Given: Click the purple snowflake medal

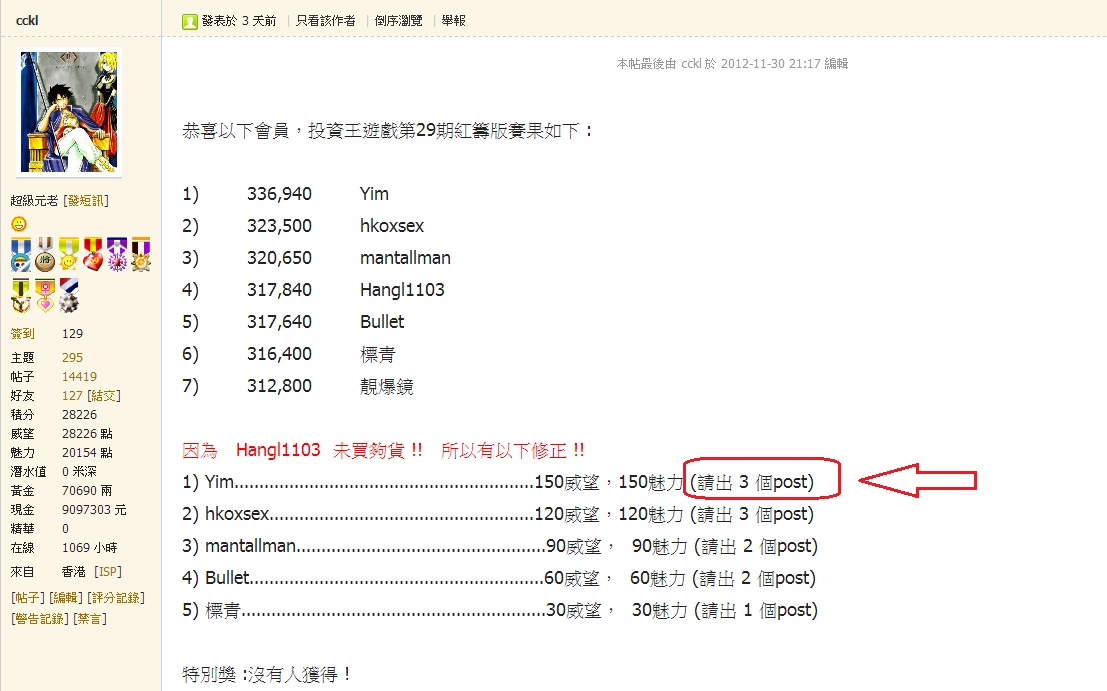Looking at the screenshot, I should [x=117, y=255].
